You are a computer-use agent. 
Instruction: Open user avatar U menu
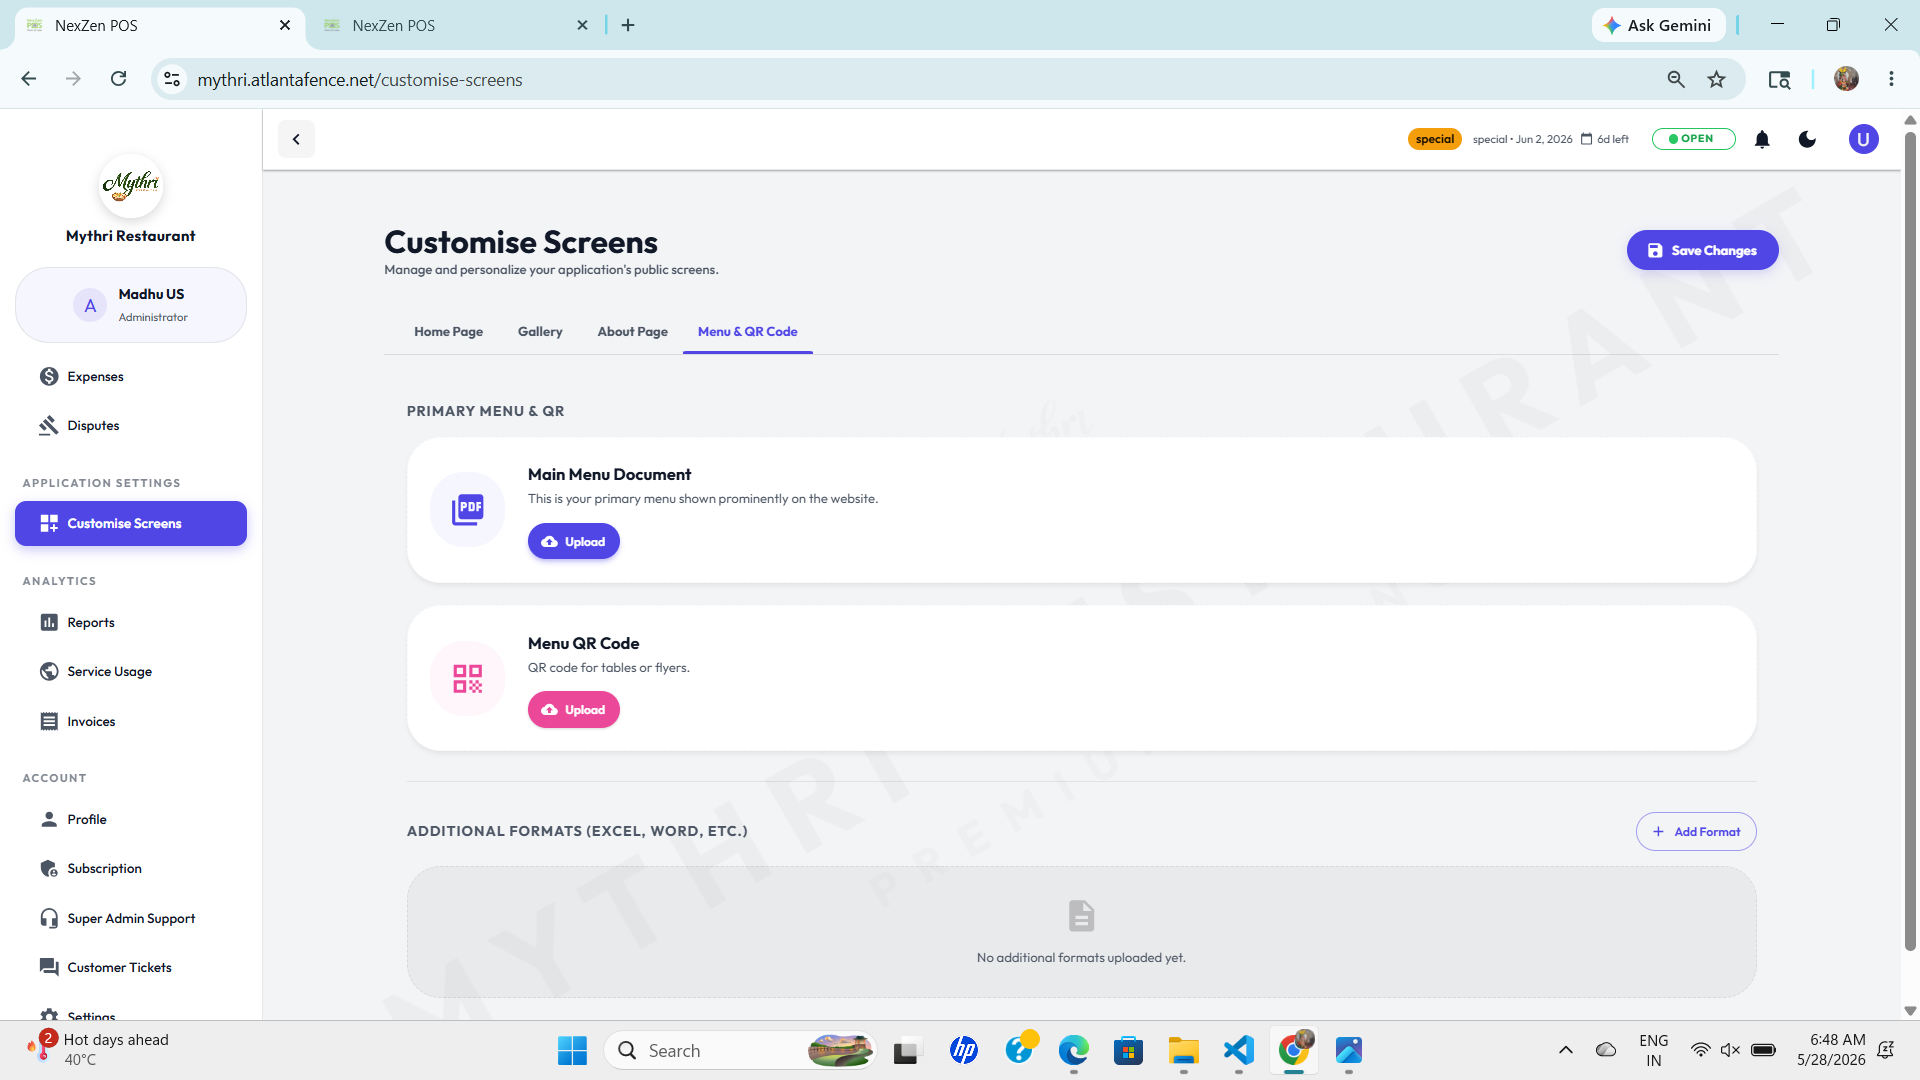(1863, 139)
